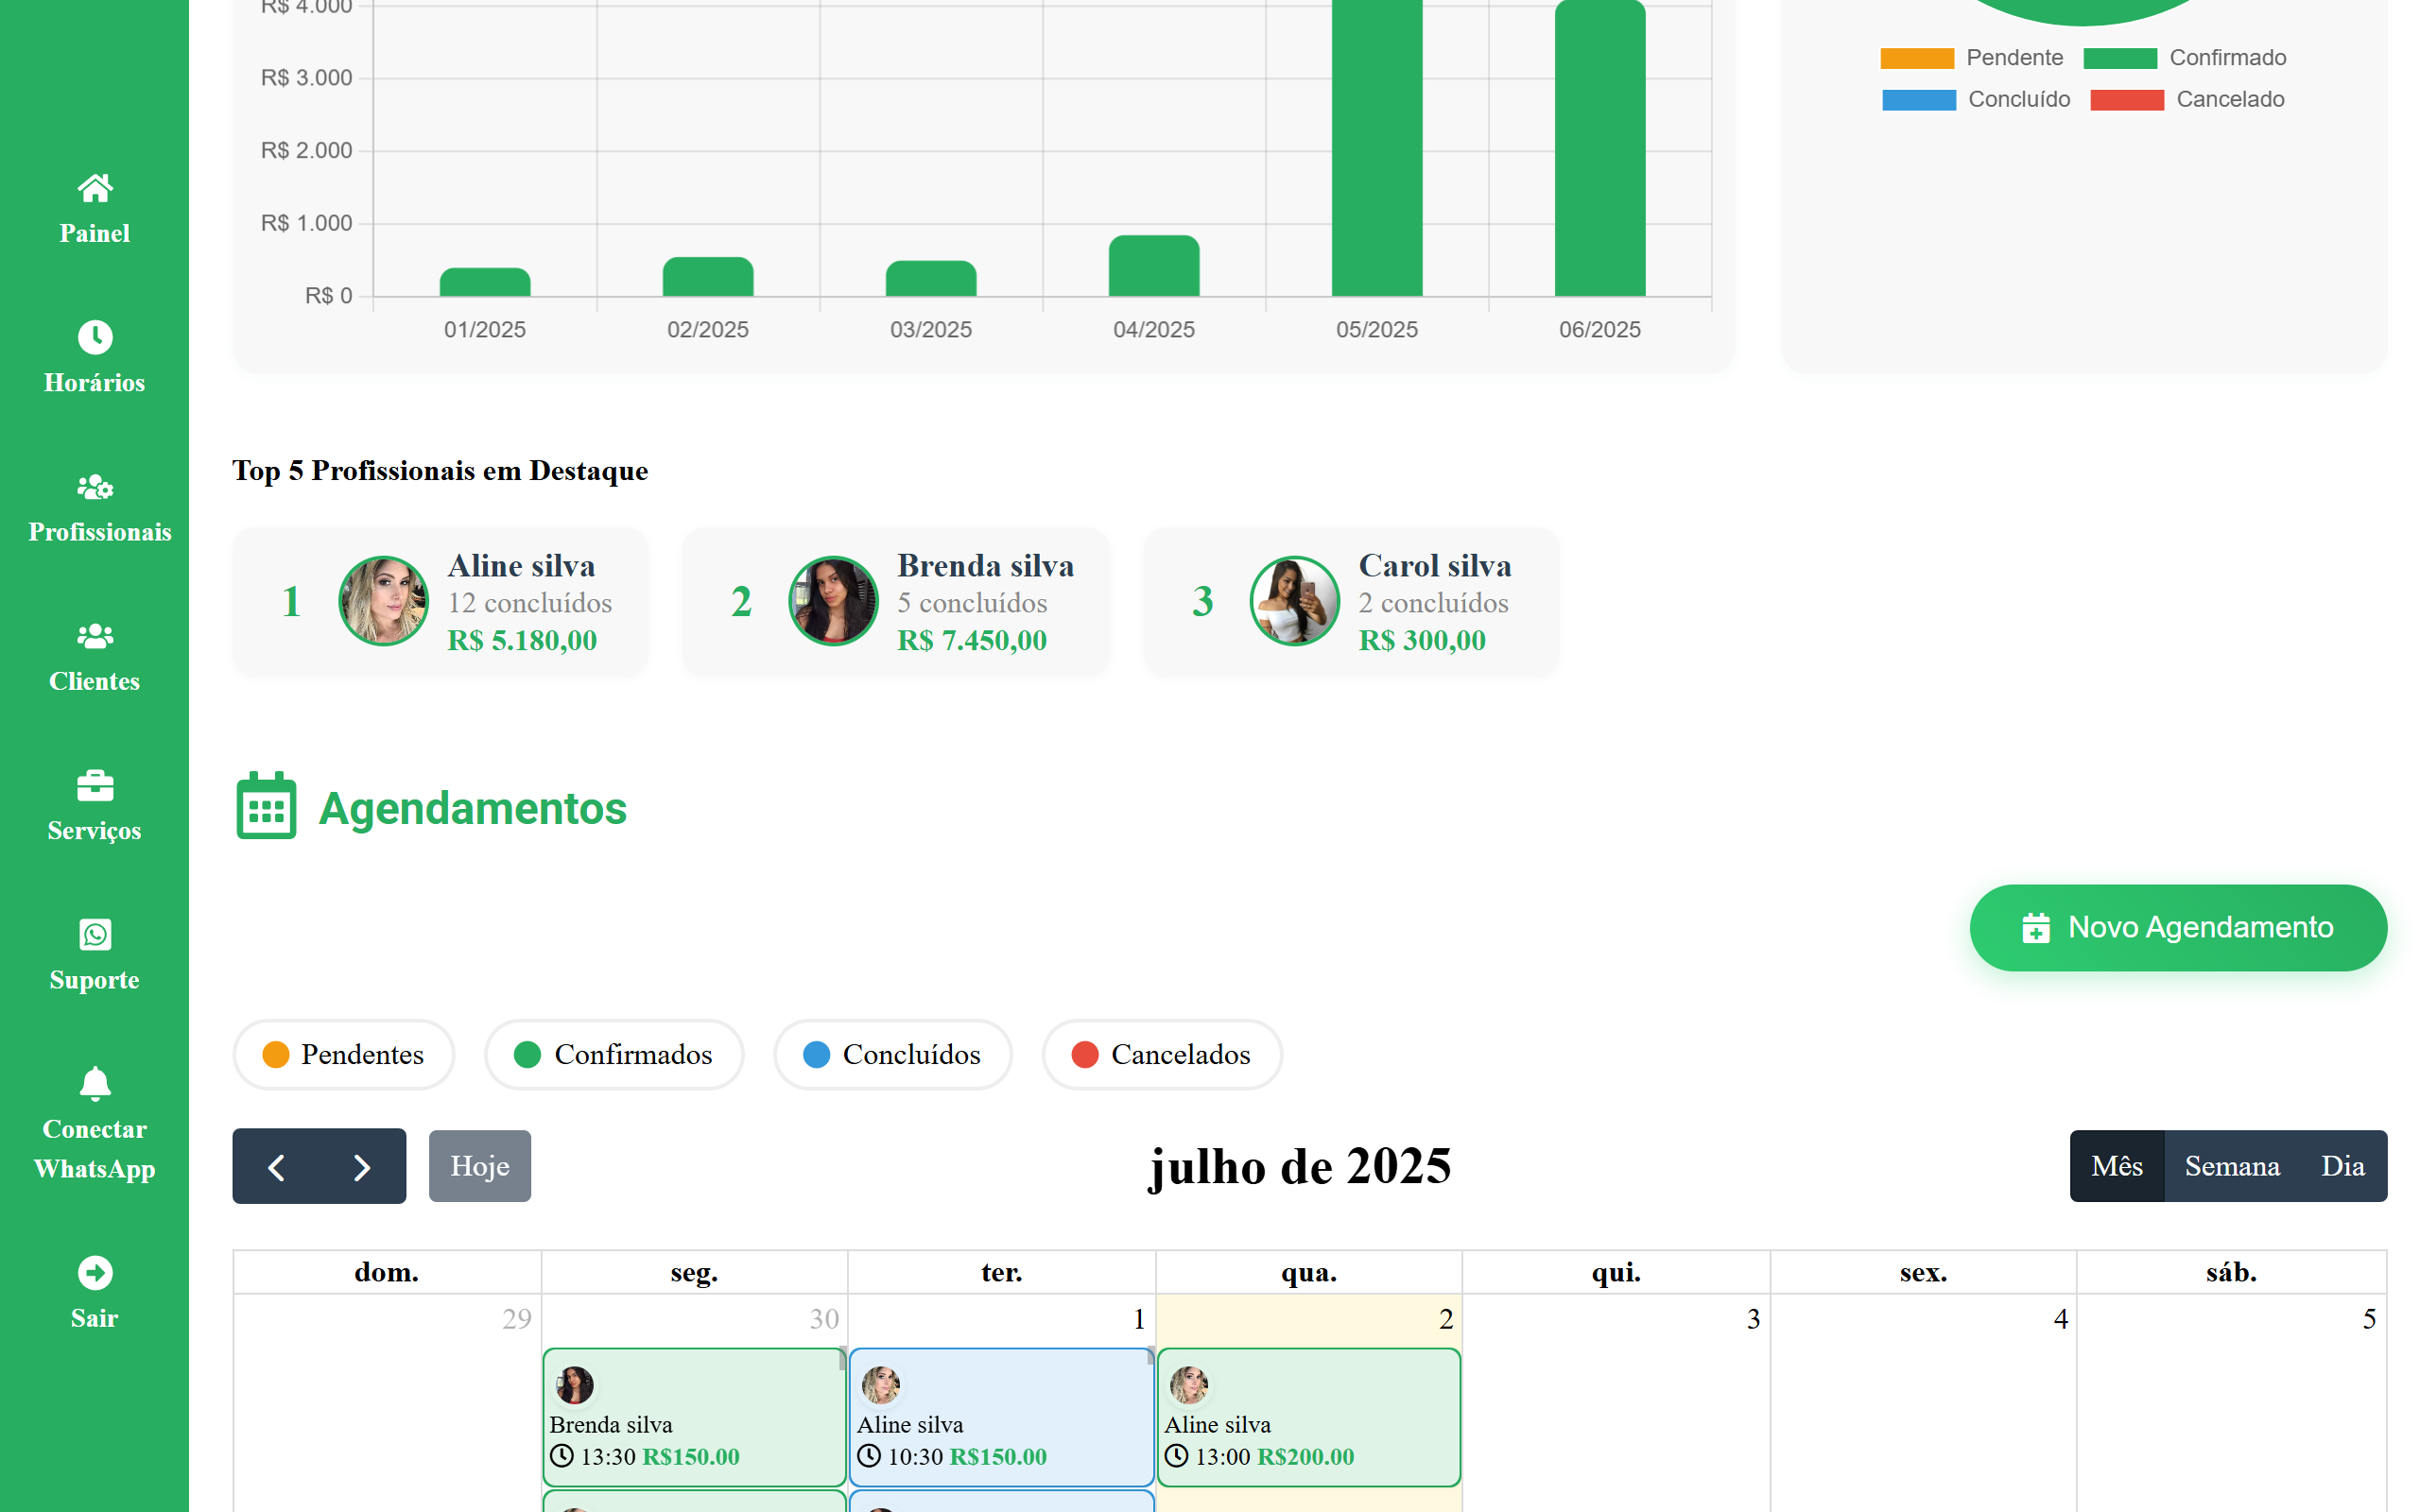Toggle the Confirmados status filter
2420x1512 pixels.
point(613,1054)
